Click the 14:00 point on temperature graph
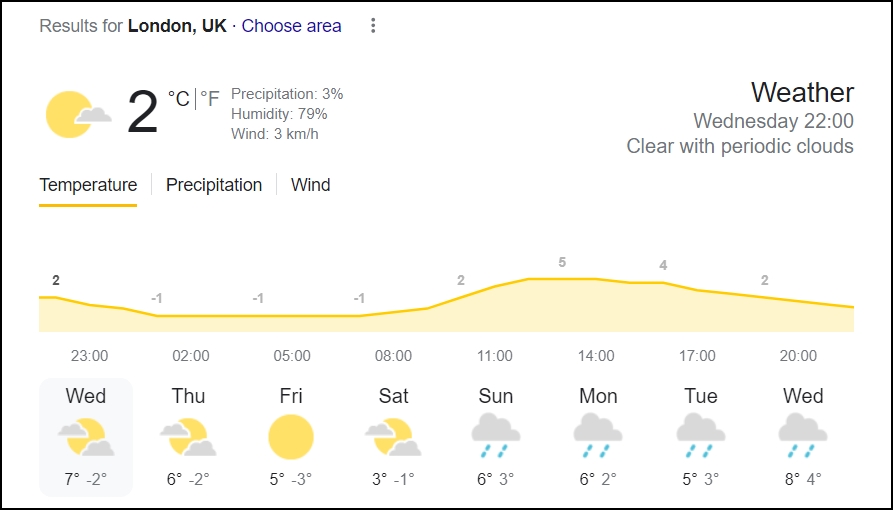 click(x=596, y=279)
